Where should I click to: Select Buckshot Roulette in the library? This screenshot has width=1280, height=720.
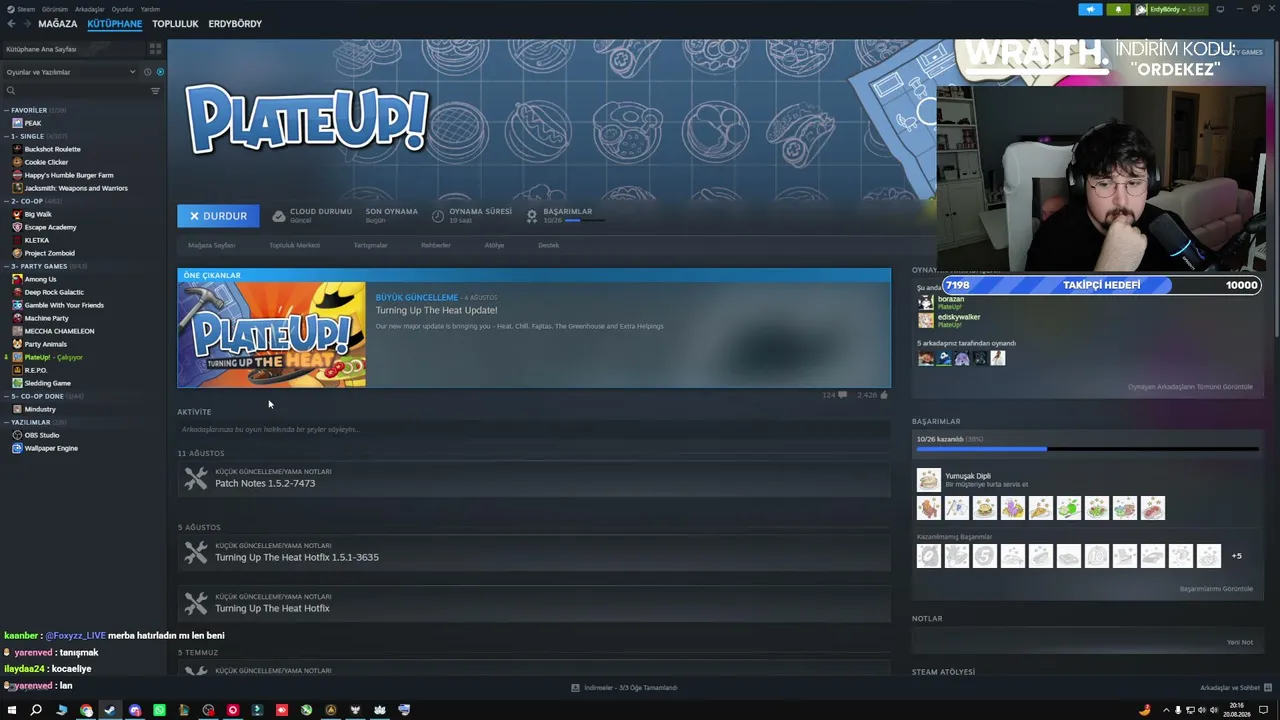pyautogui.click(x=53, y=149)
